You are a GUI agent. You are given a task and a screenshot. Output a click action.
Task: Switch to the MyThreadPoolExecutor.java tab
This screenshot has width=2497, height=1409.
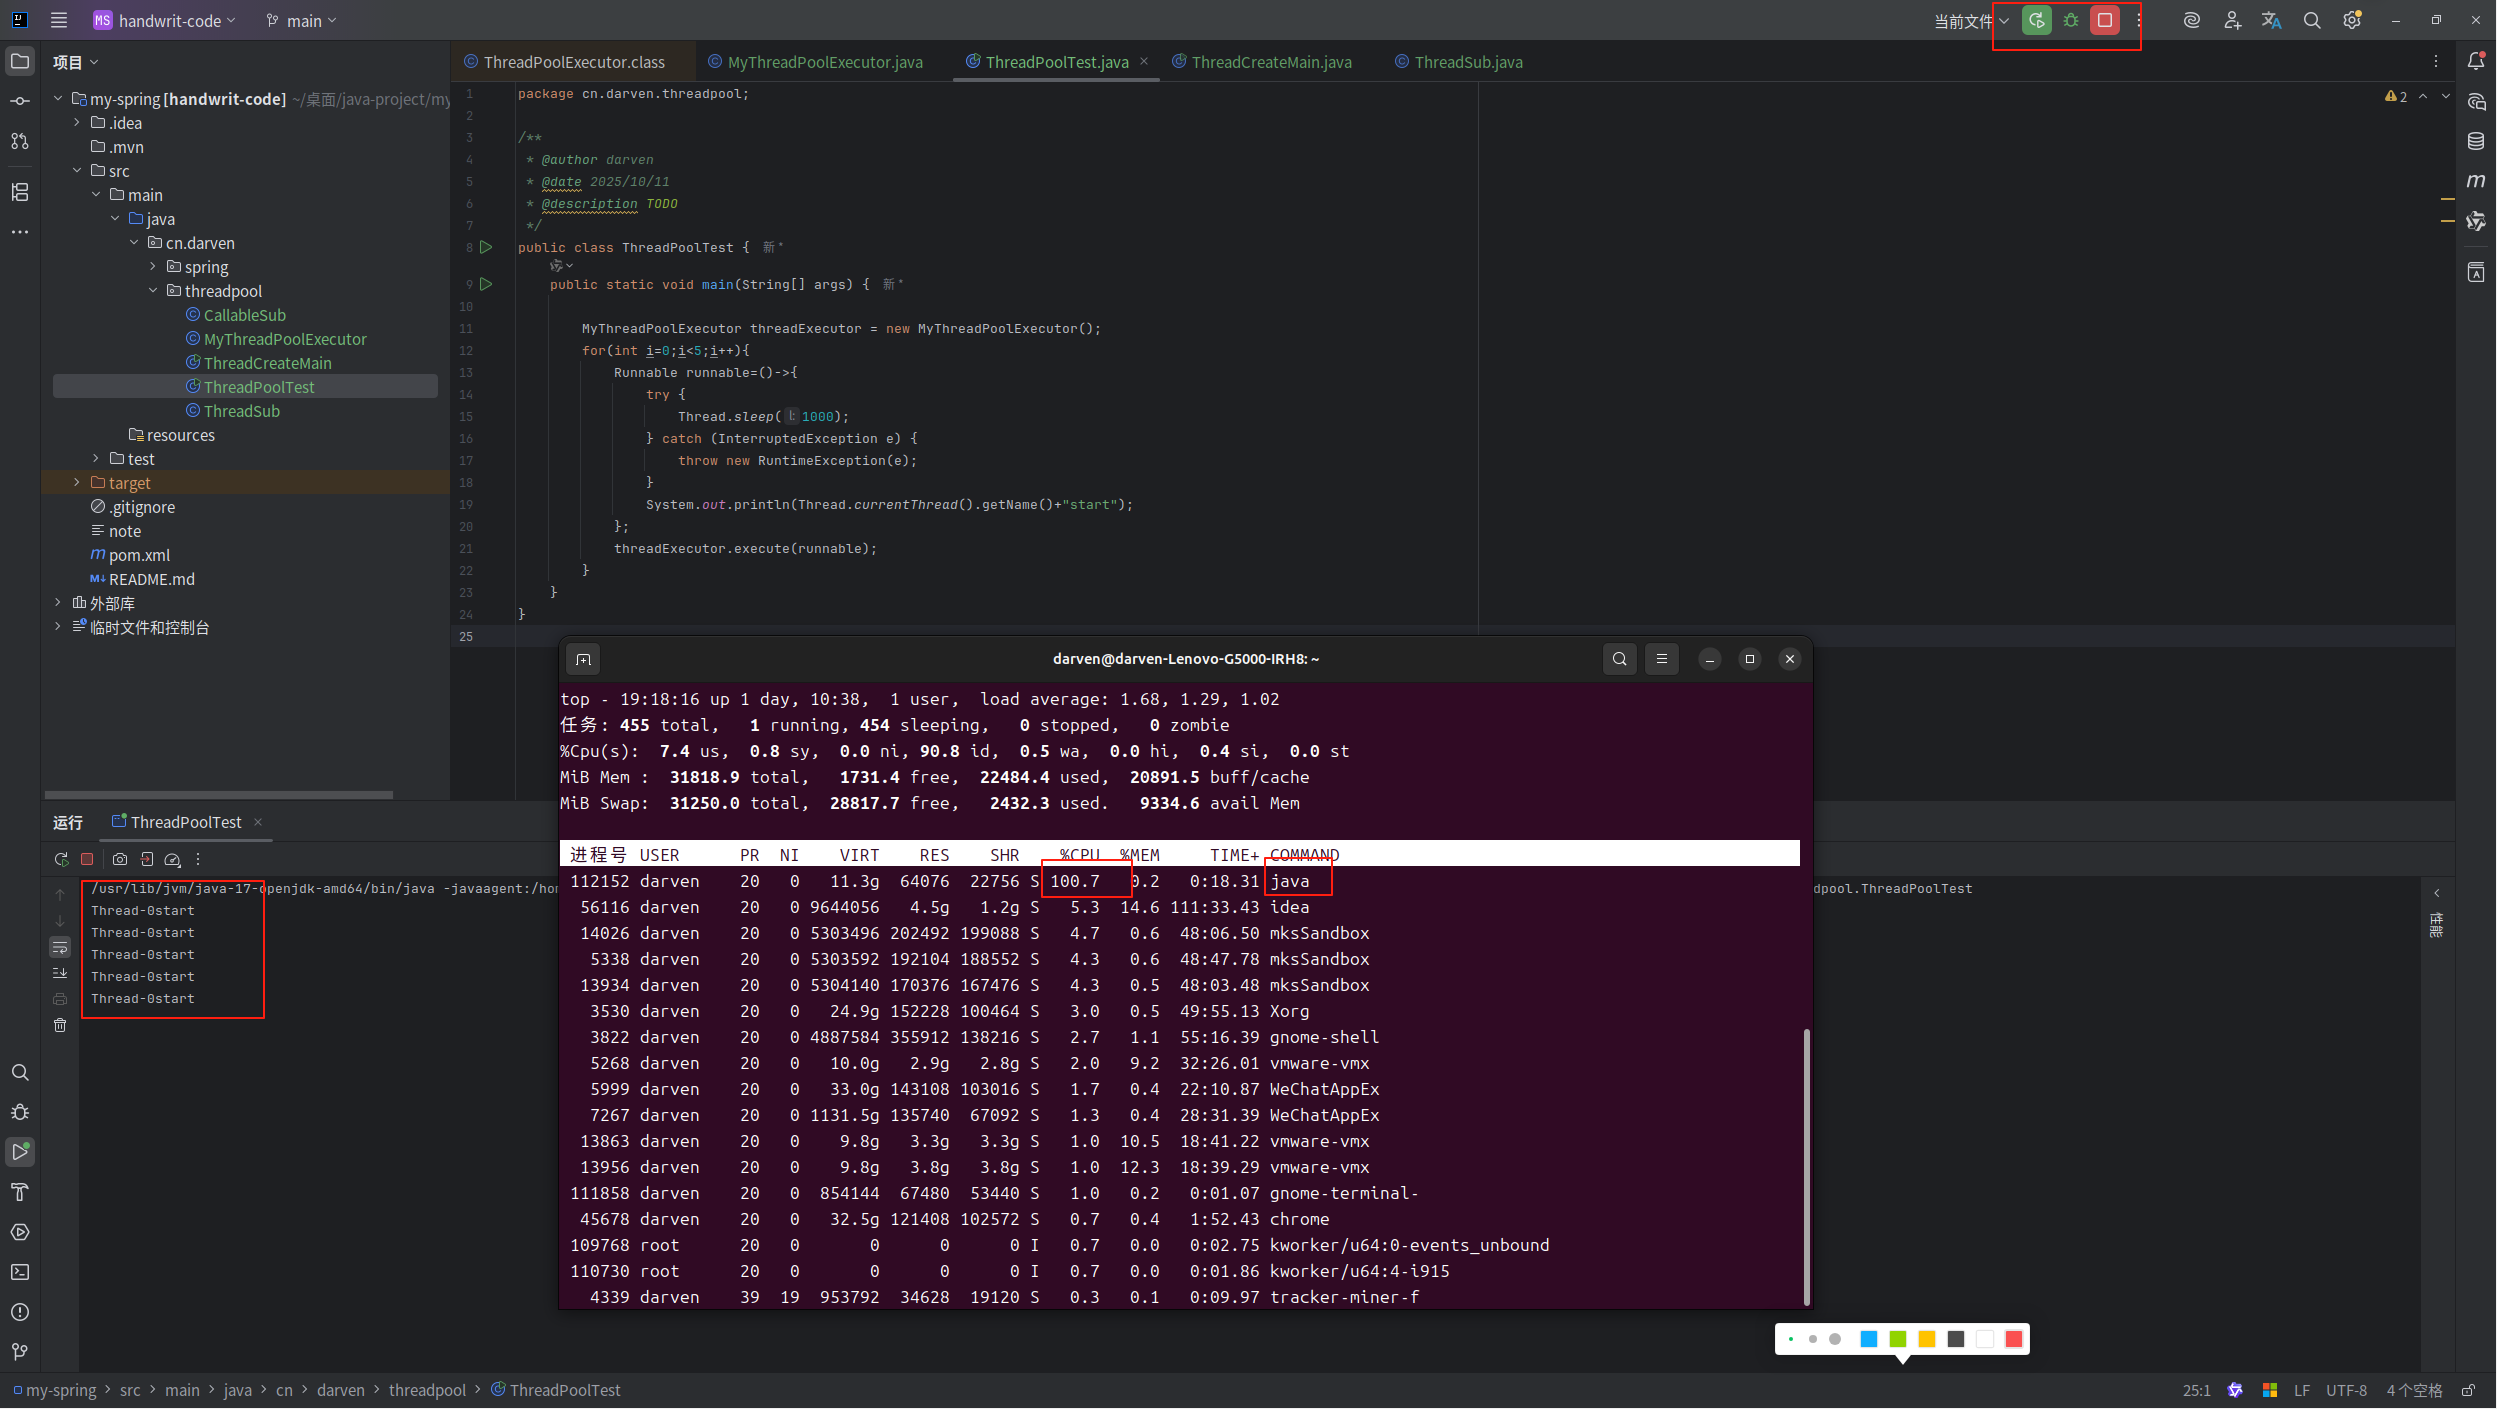pyautogui.click(x=824, y=62)
